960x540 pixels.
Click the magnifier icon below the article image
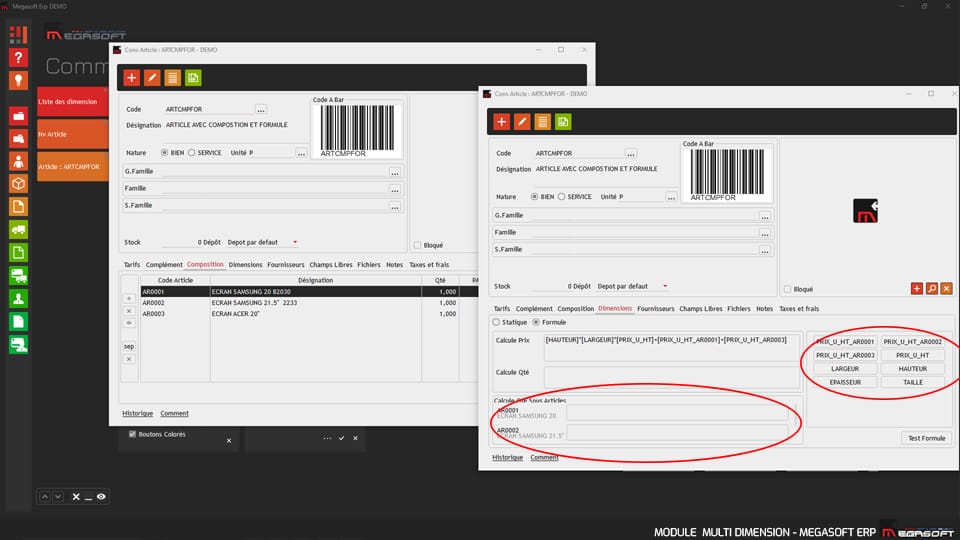[x=931, y=288]
